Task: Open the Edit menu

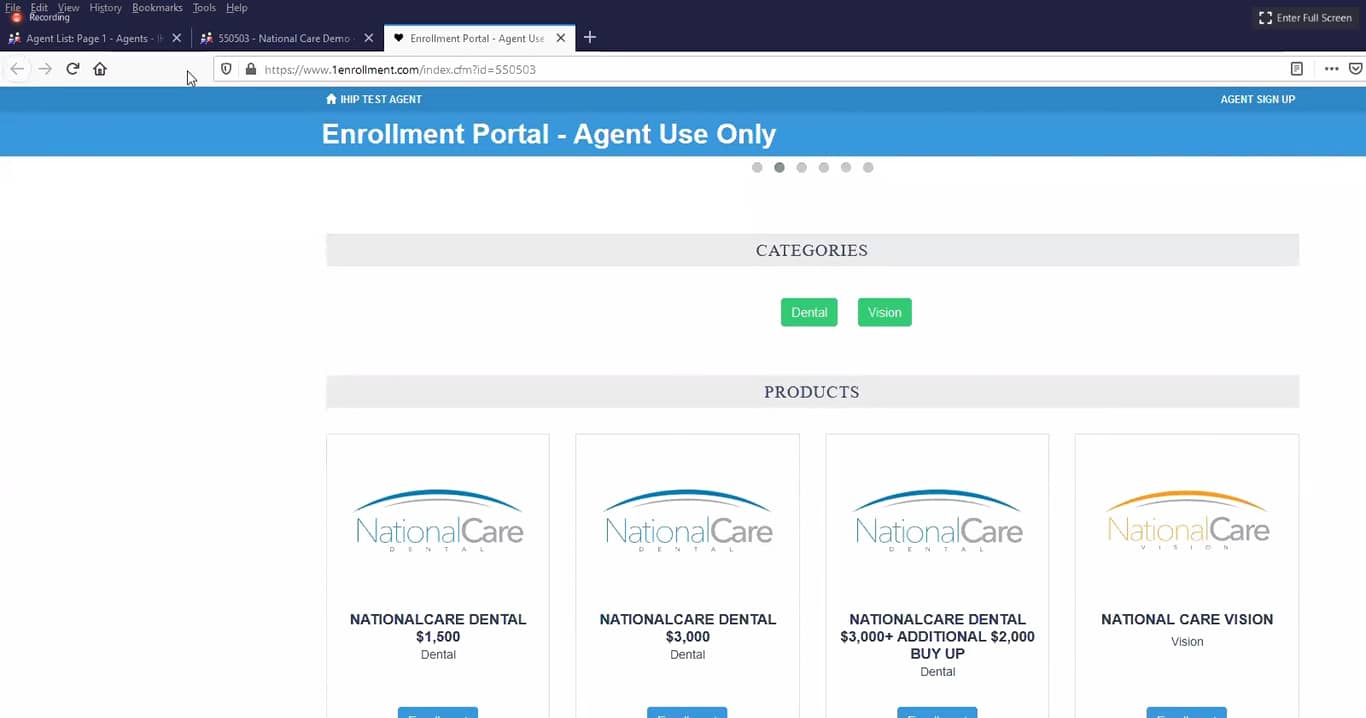Action: coord(39,7)
